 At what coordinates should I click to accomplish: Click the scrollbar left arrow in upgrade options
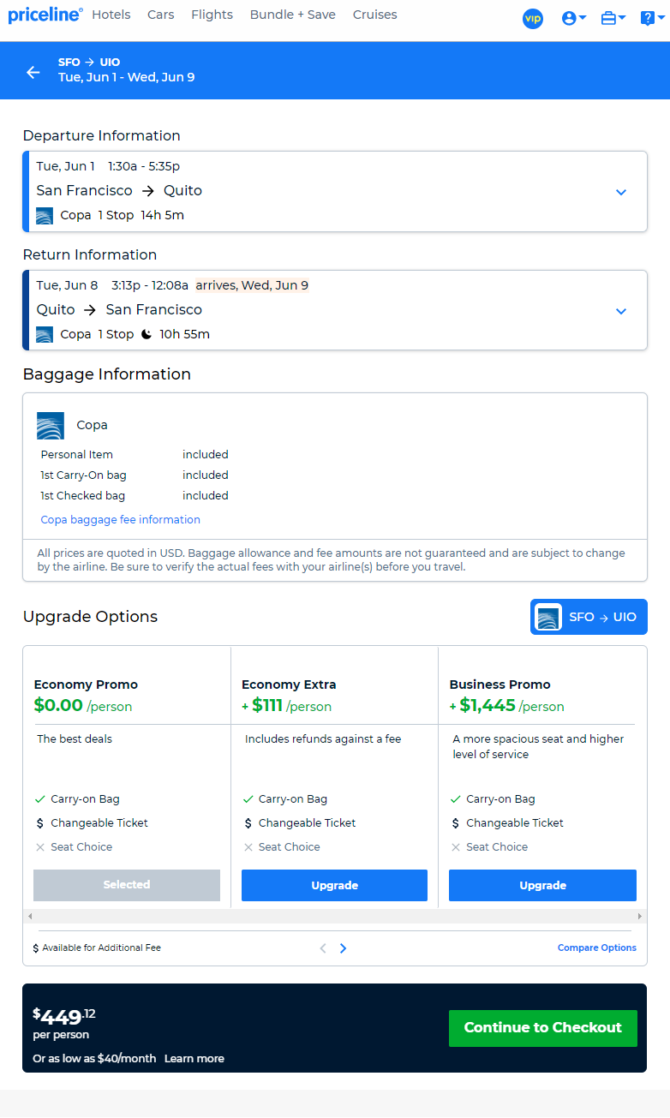pyautogui.click(x=30, y=916)
